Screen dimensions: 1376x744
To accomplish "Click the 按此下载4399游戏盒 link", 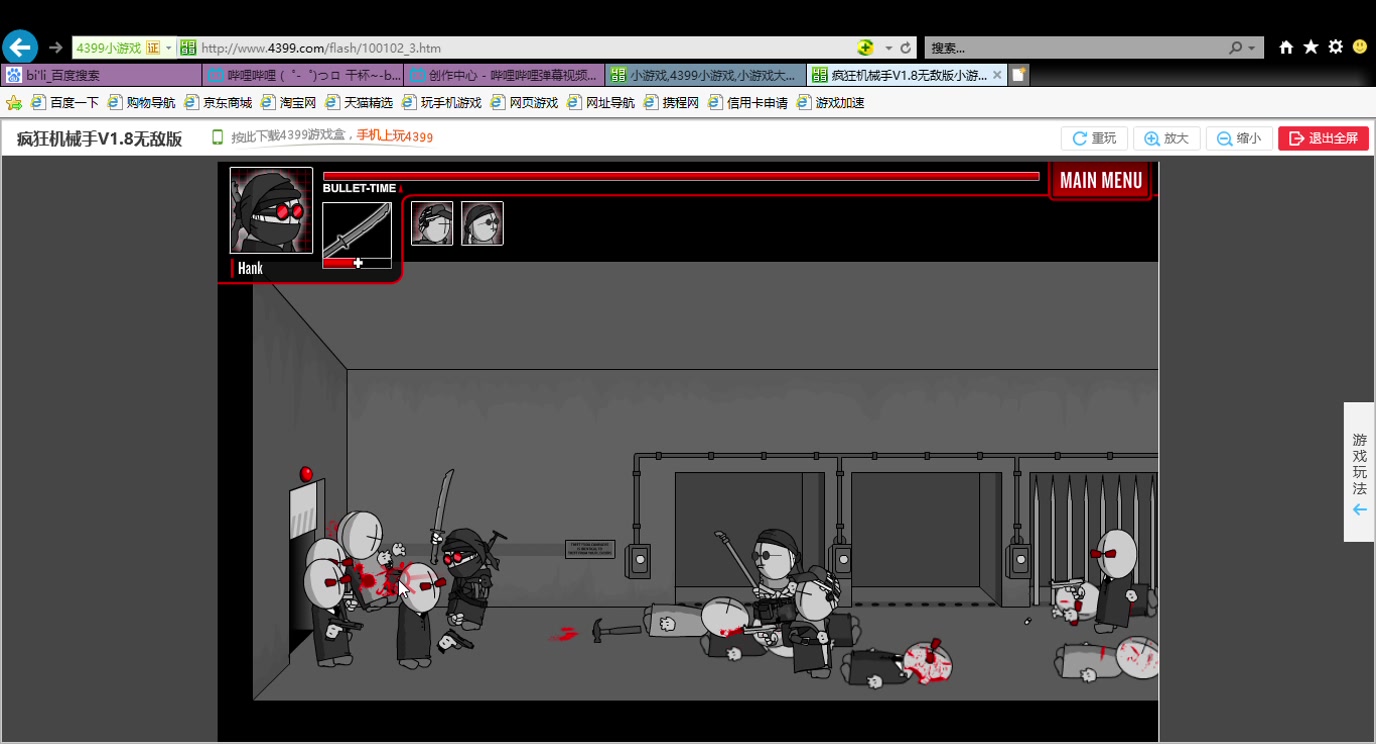I will [291, 138].
